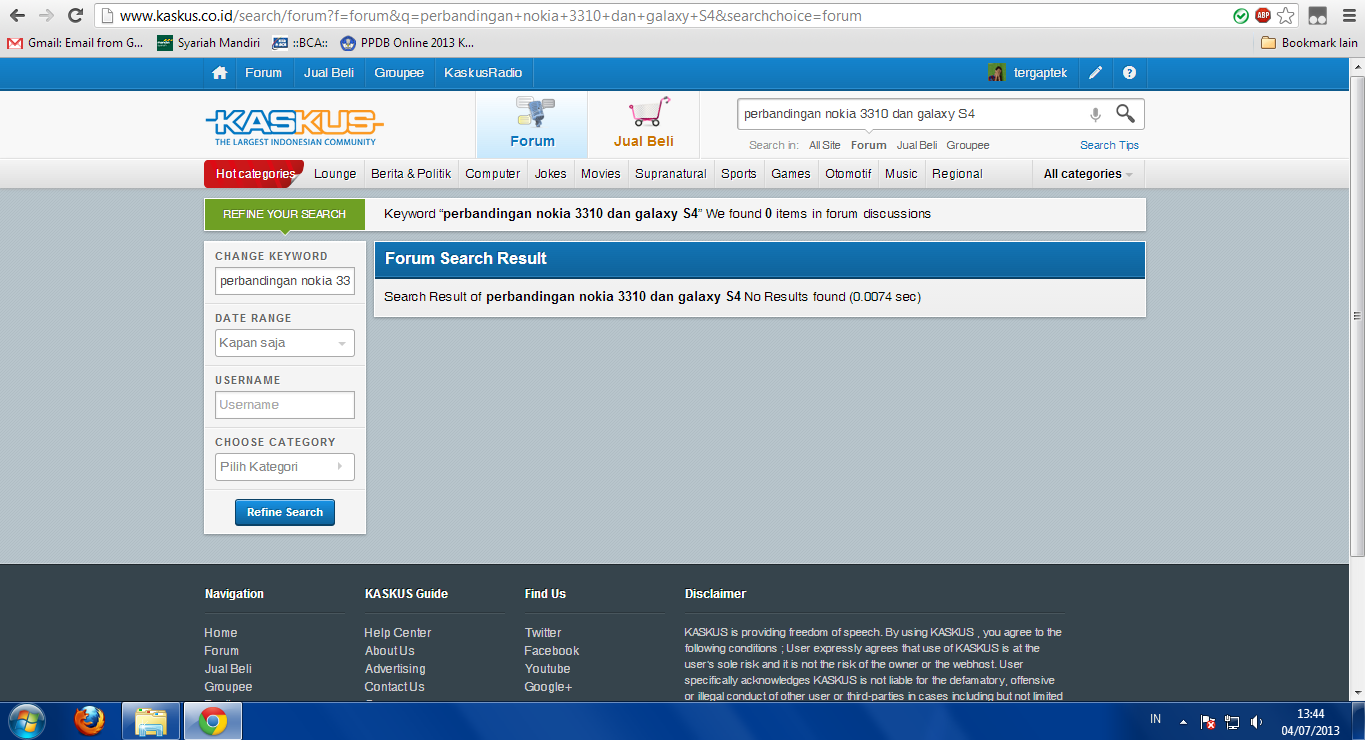The height and width of the screenshot is (740, 1365).
Task: Click Chrome taskbar icon
Action: (212, 720)
